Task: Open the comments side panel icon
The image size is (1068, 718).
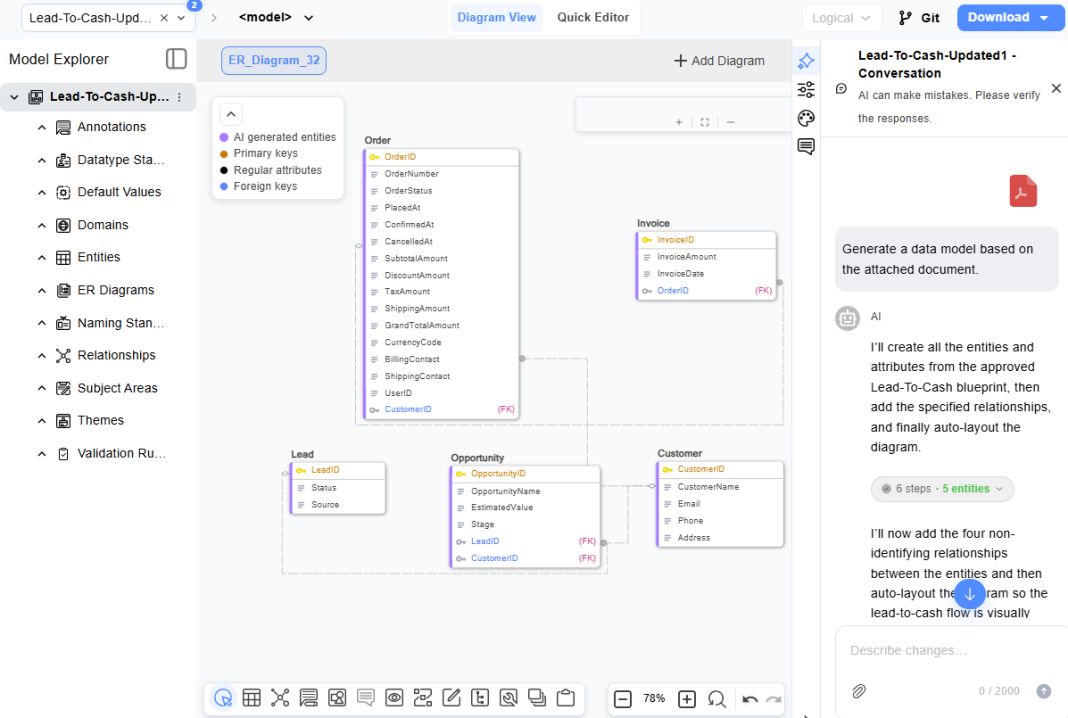Action: pos(806,146)
